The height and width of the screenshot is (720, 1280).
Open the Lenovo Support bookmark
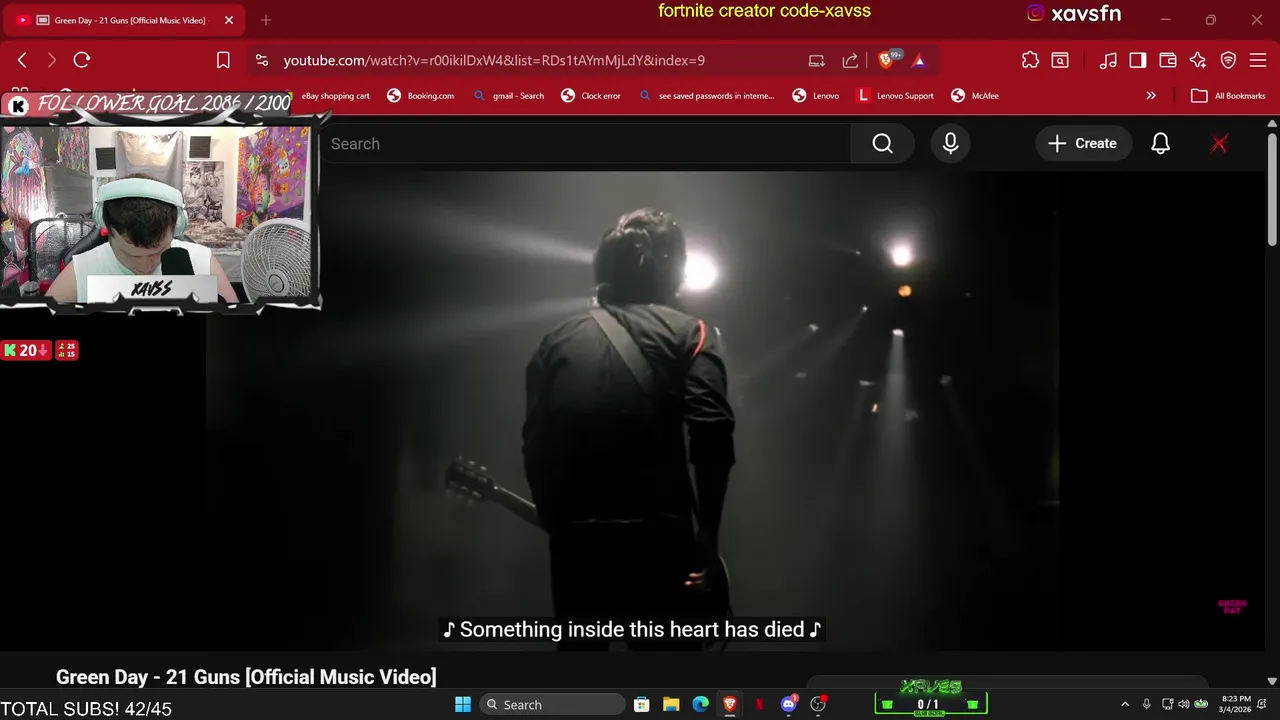click(895, 96)
